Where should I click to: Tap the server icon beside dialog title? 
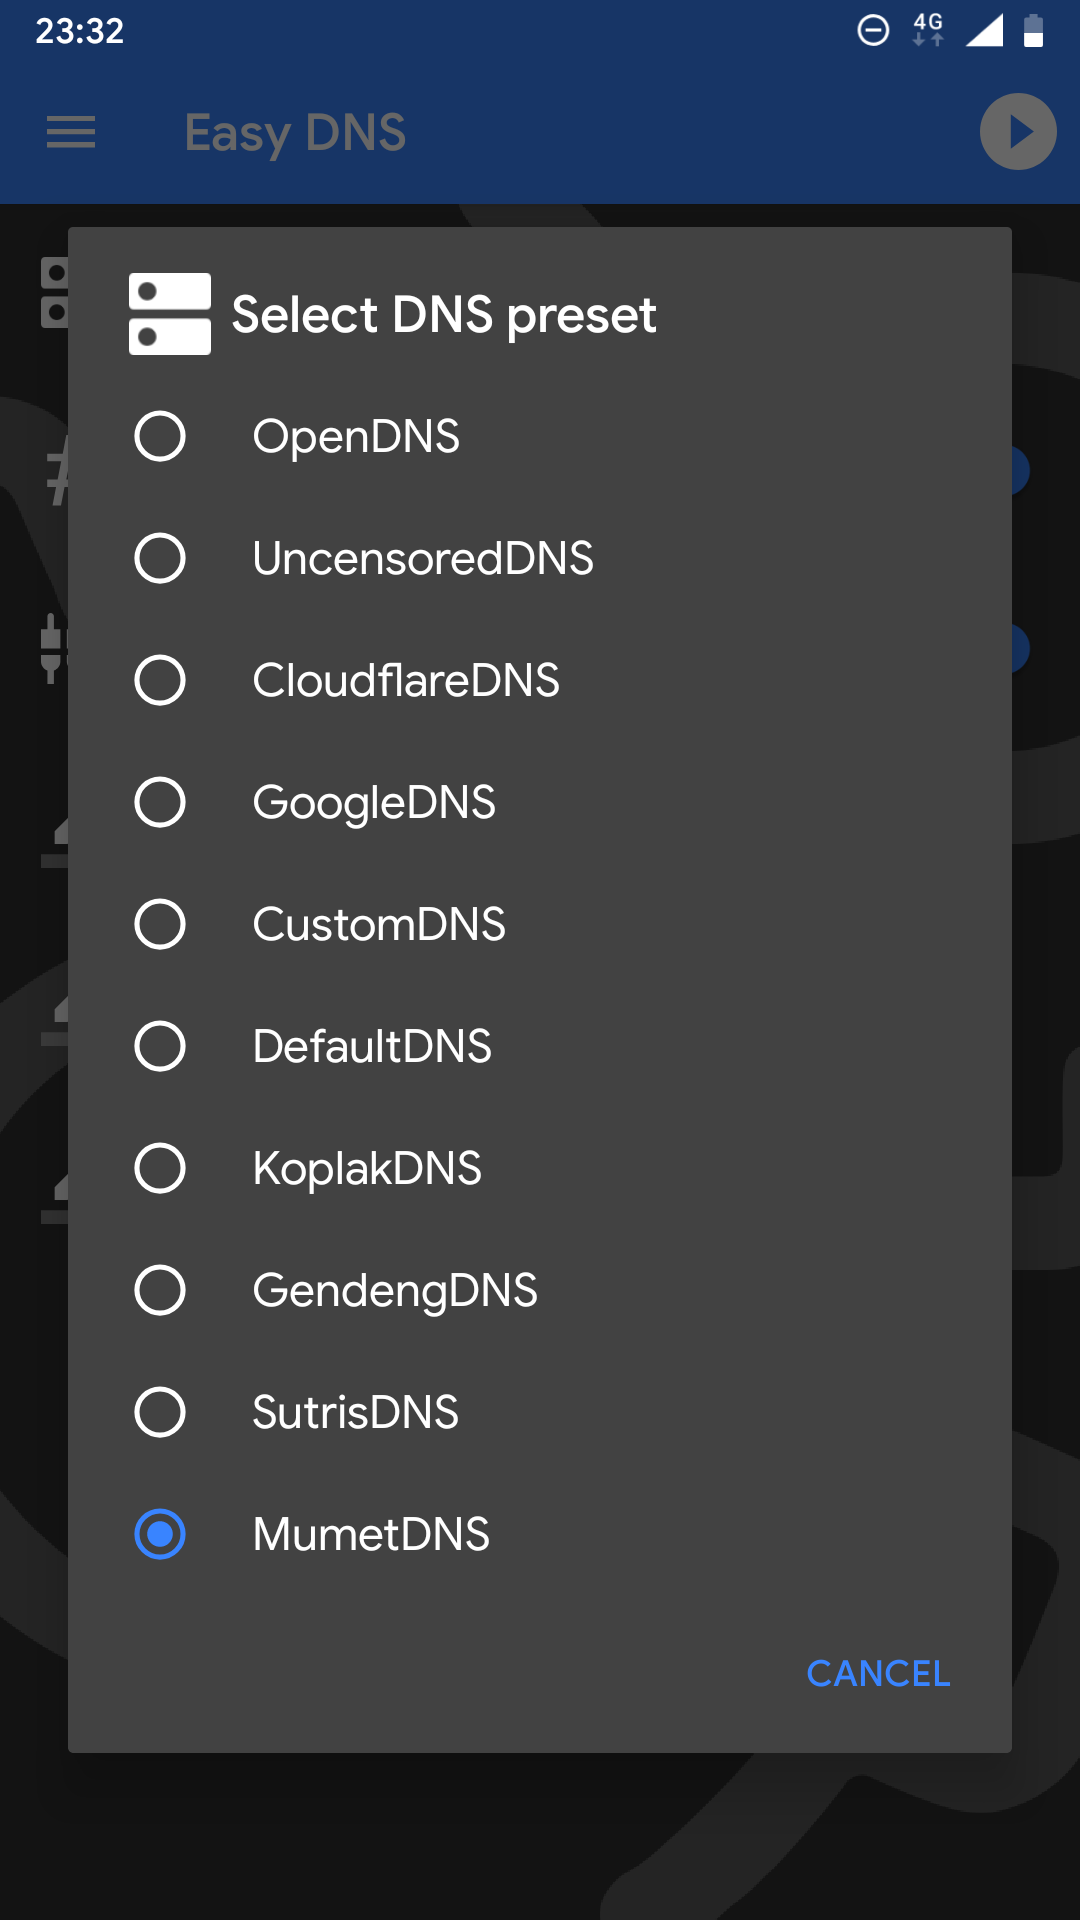[x=170, y=314]
